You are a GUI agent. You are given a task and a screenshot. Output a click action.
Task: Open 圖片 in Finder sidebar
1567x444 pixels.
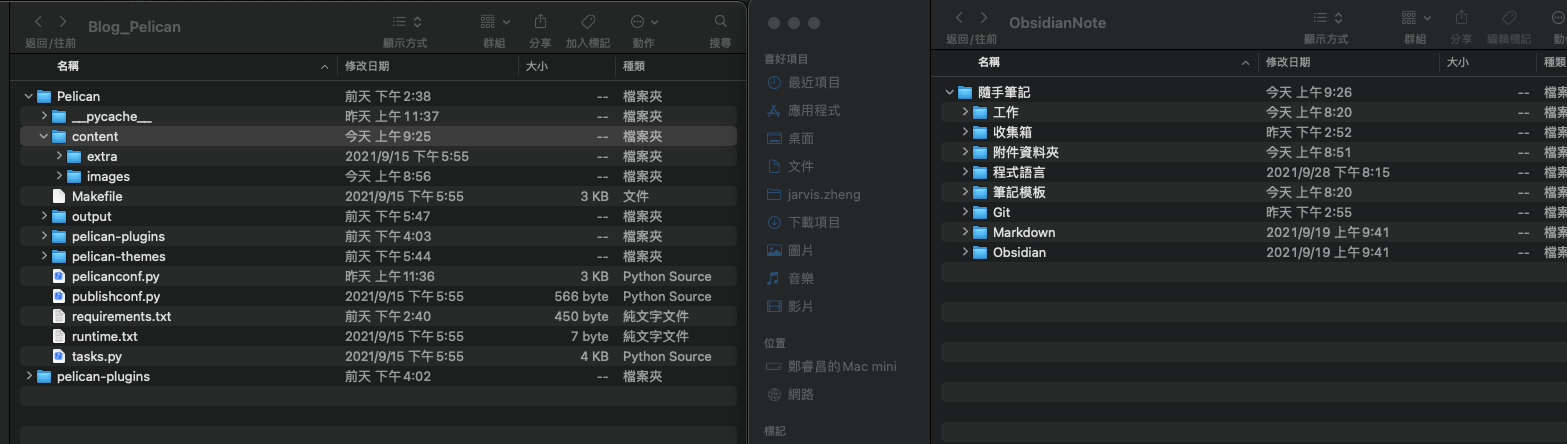coord(790,250)
